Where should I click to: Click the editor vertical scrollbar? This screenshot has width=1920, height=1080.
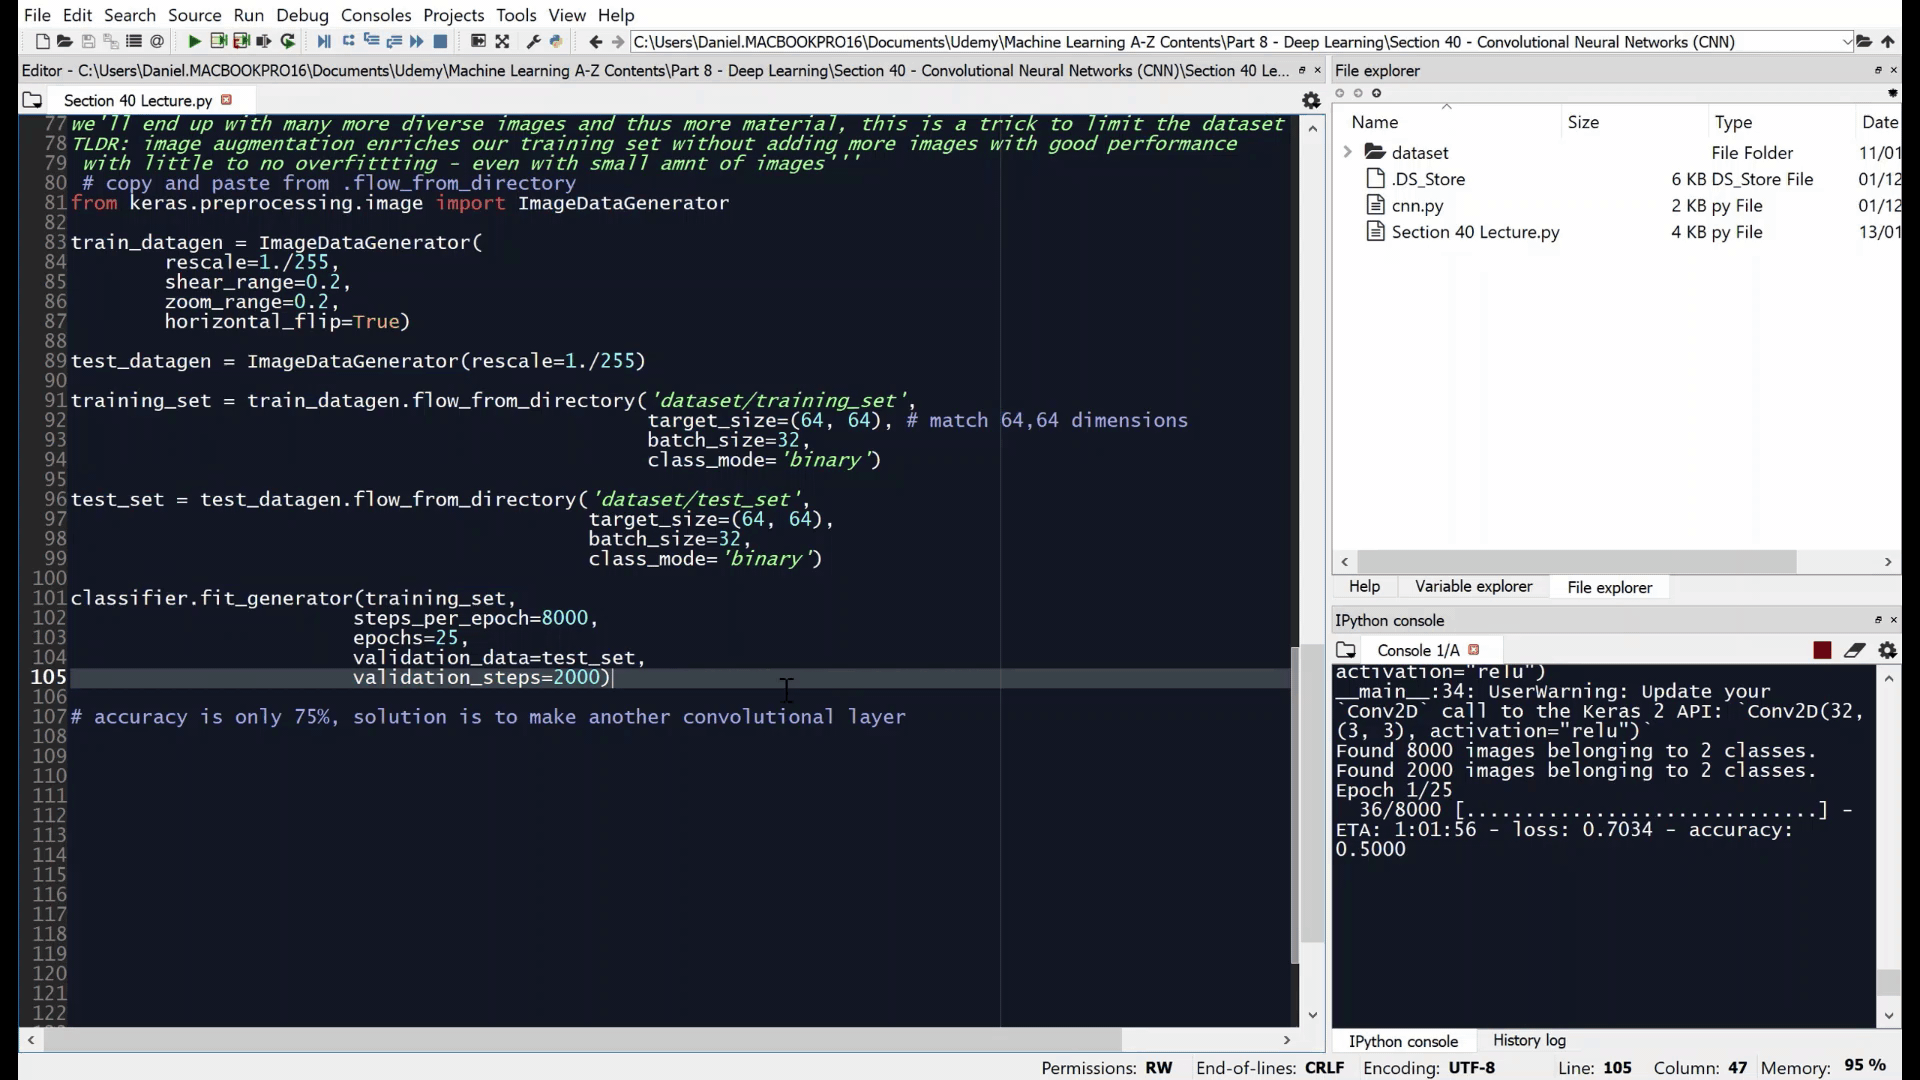click(x=1312, y=793)
